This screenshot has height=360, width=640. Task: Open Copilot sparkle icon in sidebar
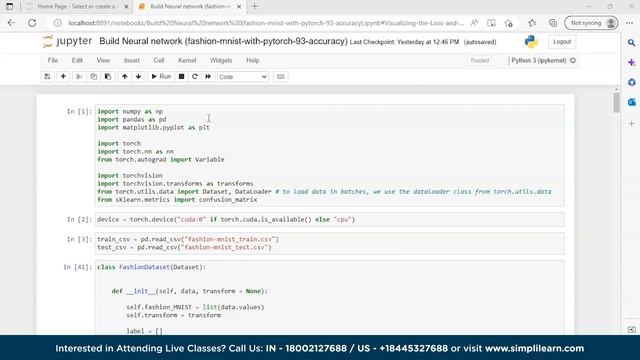(x=631, y=62)
